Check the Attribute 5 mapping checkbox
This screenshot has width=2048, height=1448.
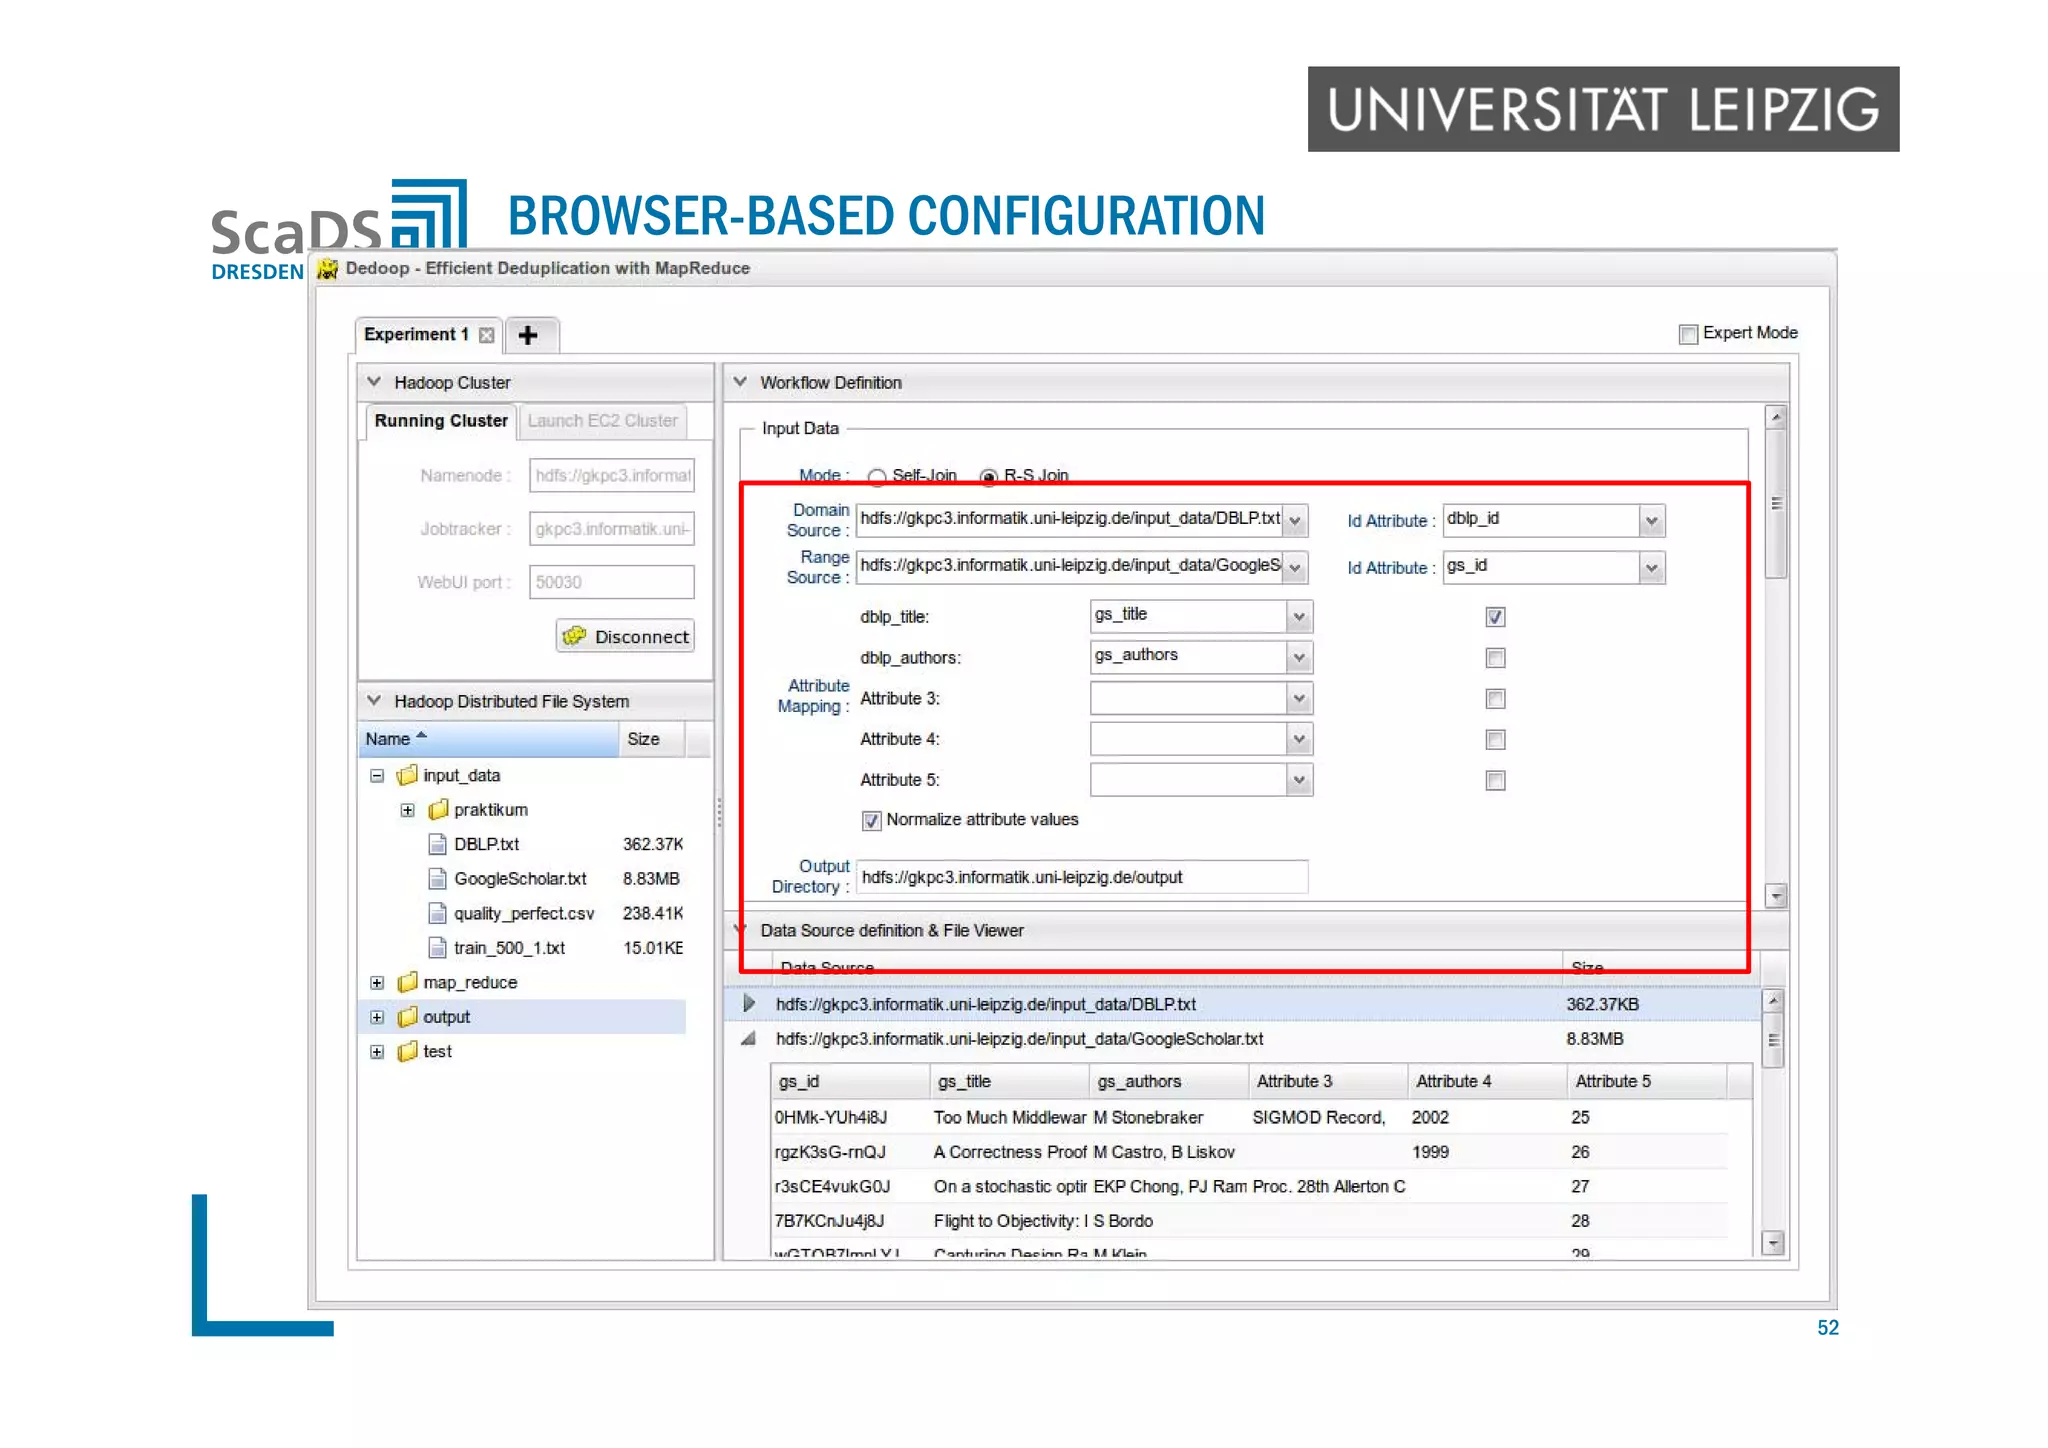pos(1495,781)
